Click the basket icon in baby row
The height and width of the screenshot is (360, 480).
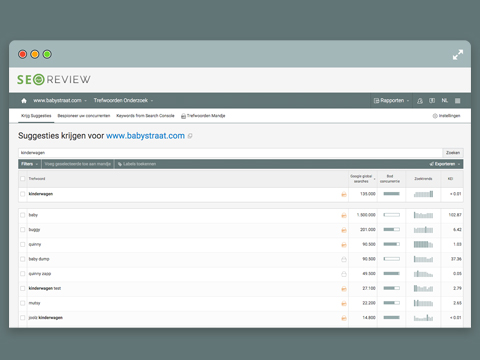pyautogui.click(x=344, y=215)
